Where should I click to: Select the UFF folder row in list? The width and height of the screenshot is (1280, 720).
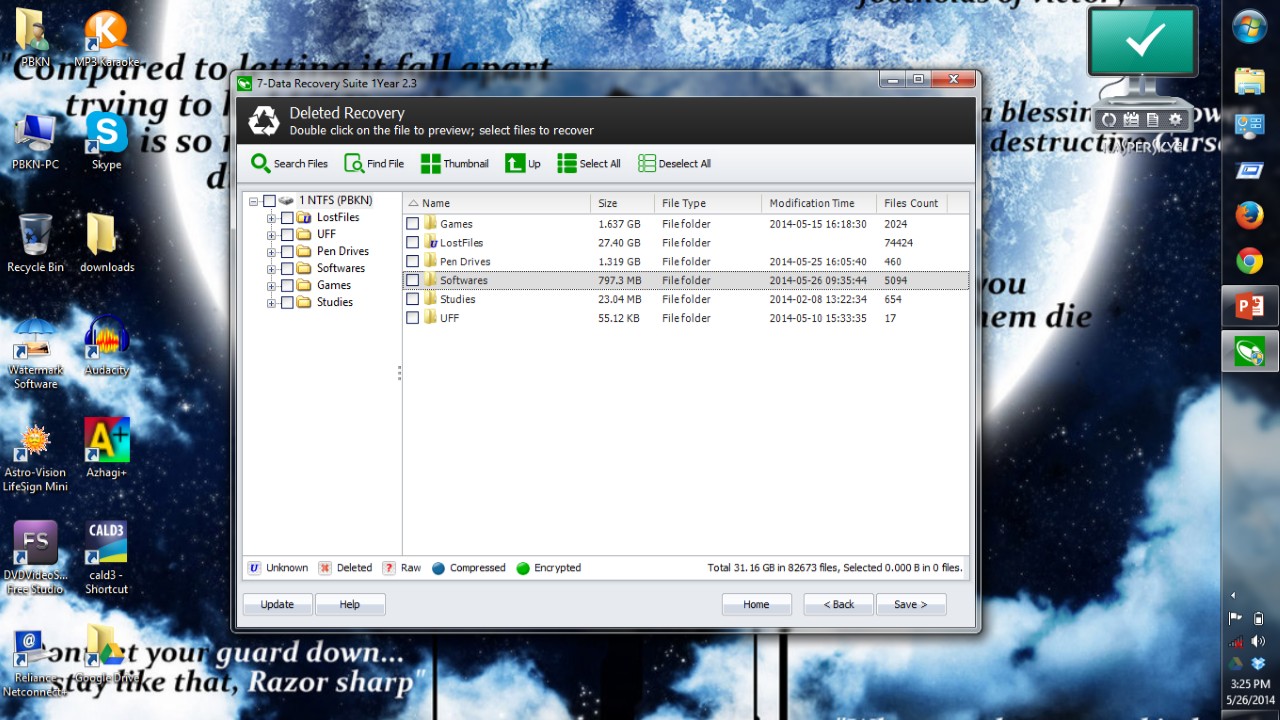pos(450,318)
